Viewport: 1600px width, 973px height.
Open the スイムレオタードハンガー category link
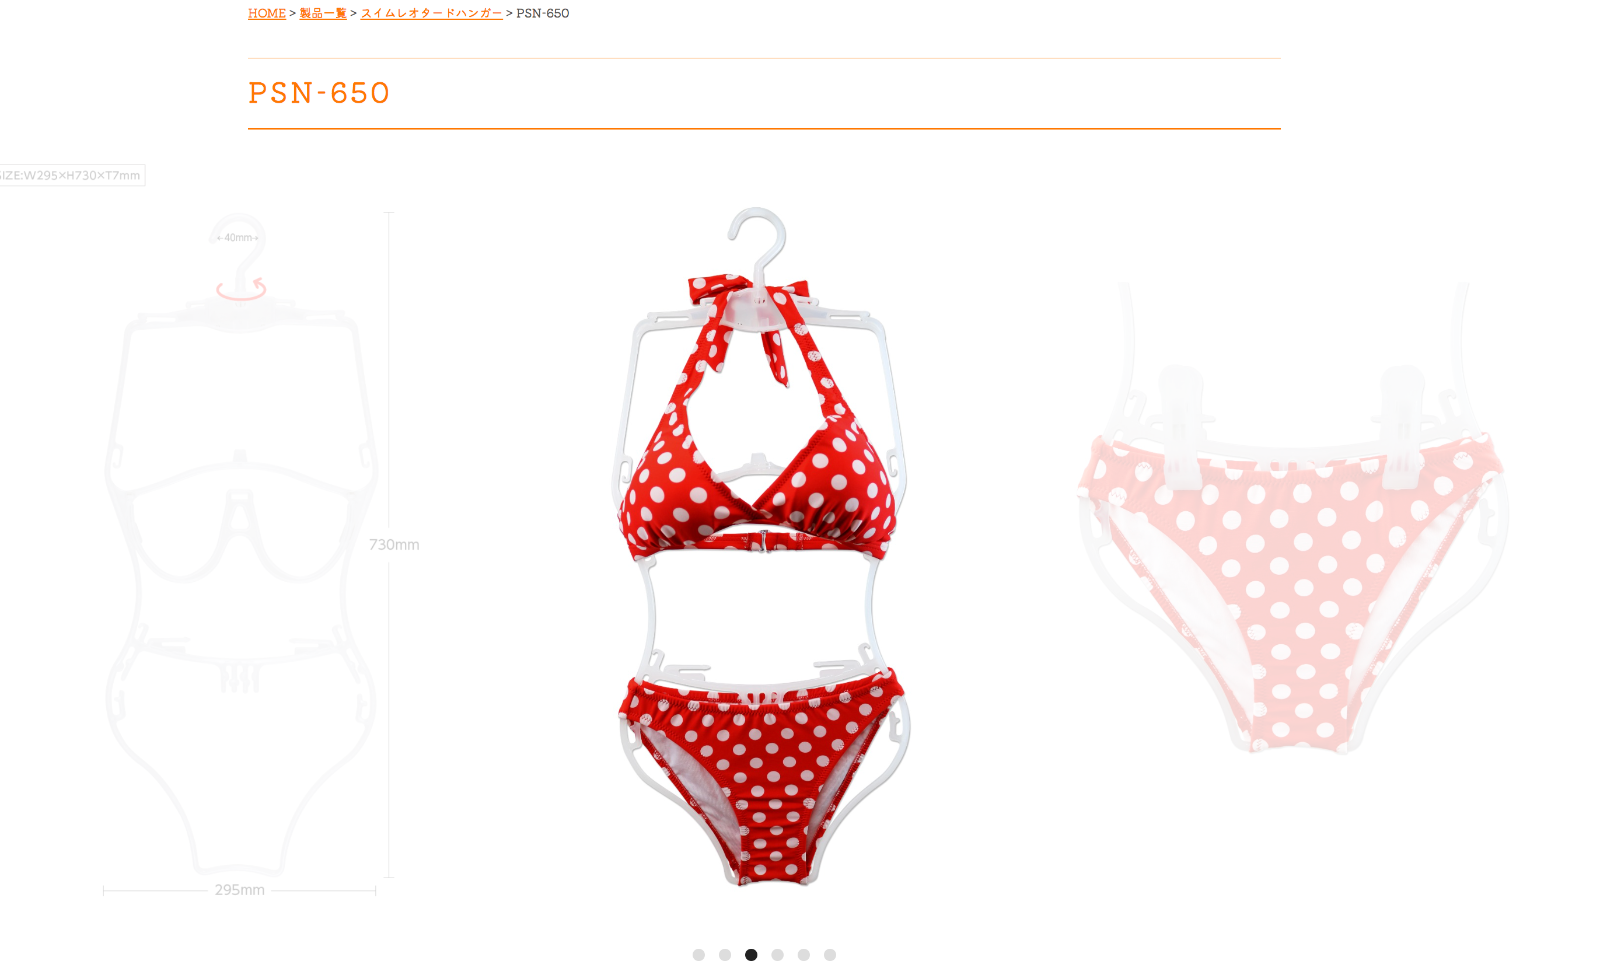(432, 13)
